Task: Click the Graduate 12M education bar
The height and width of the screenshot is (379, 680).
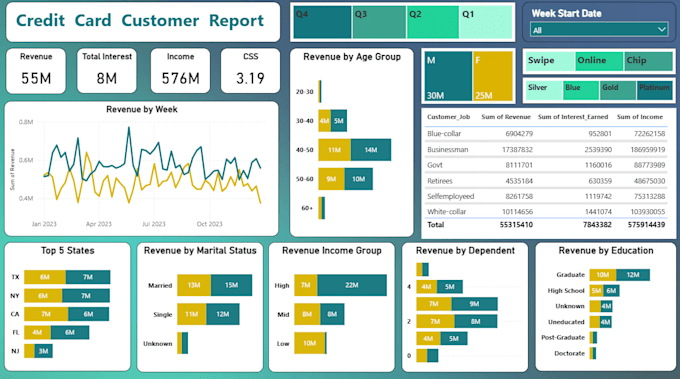Action: point(633,275)
